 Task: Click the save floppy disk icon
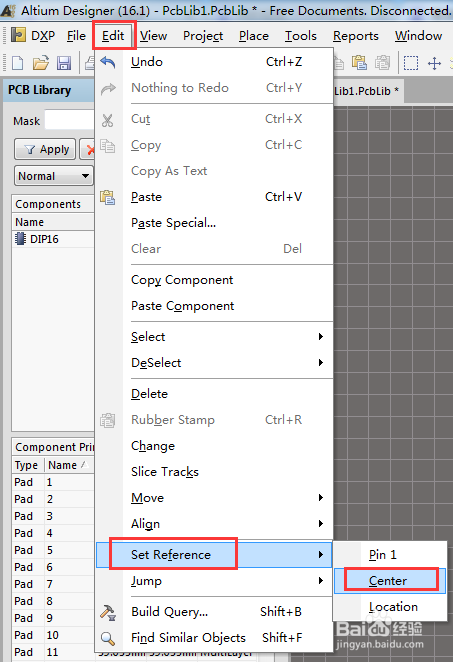coord(64,63)
